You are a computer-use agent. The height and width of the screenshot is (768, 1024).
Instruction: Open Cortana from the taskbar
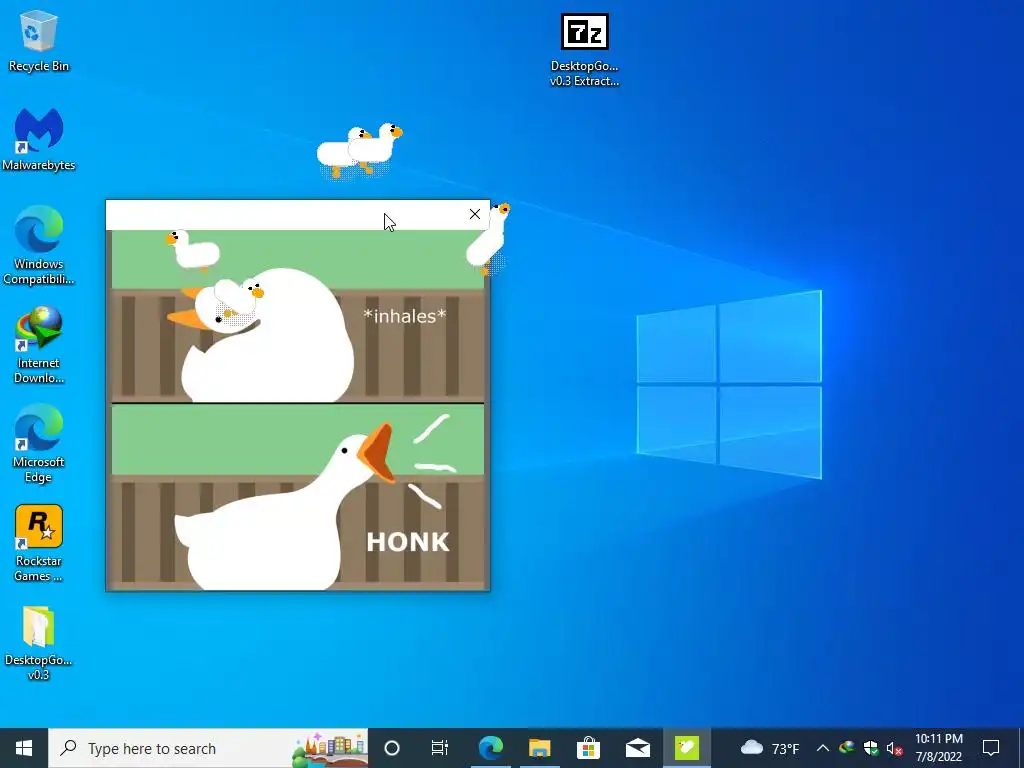[392, 748]
